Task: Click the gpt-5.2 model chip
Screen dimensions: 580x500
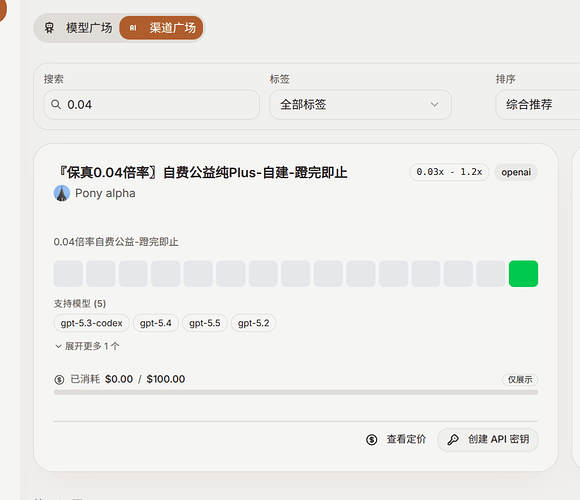Action: point(253,323)
